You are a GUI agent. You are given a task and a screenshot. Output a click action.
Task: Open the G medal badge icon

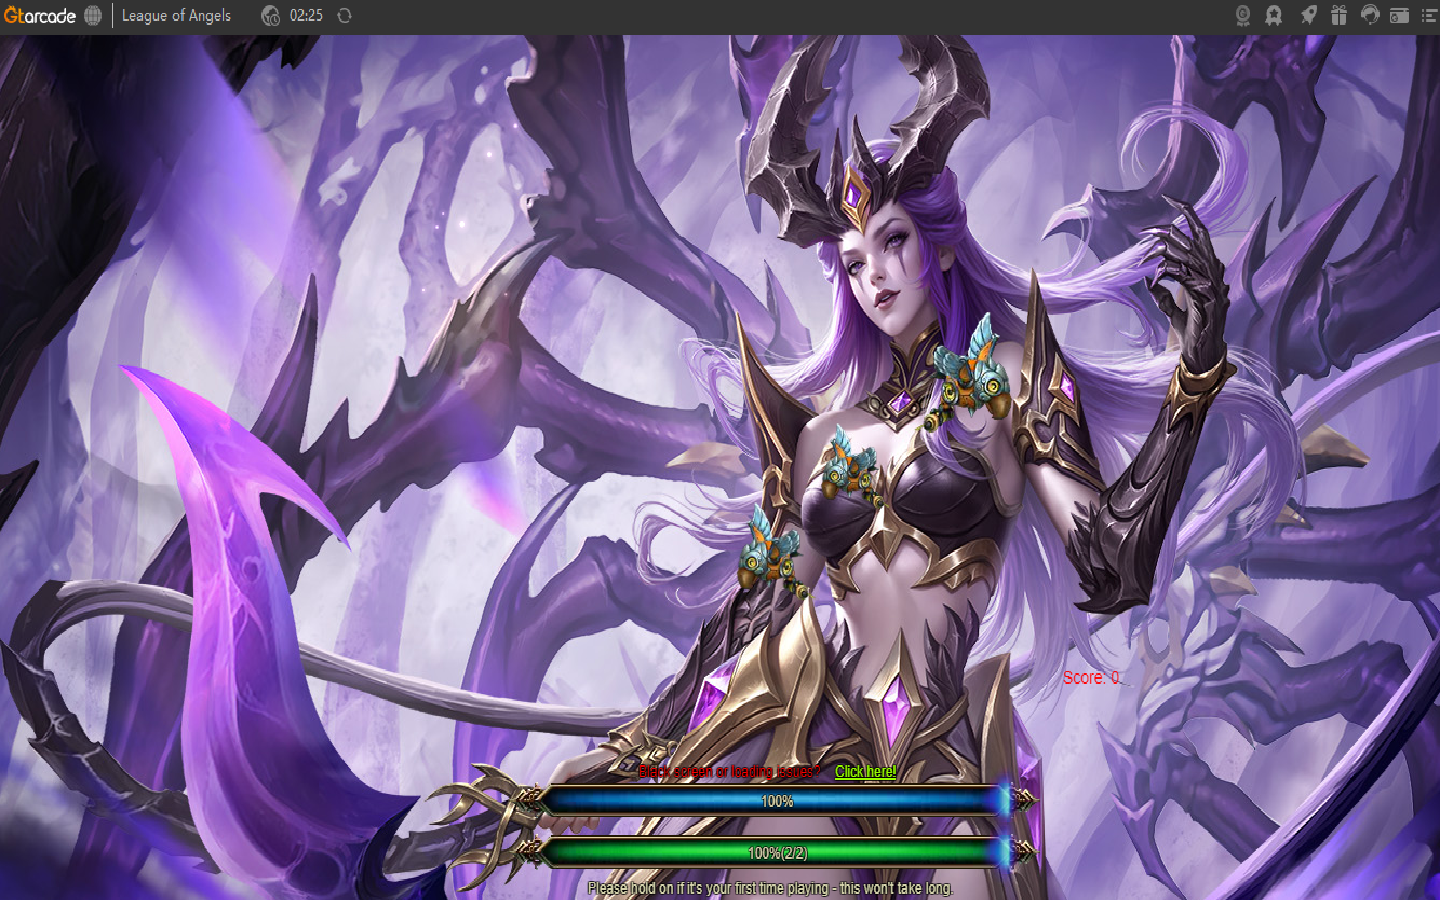click(1243, 16)
